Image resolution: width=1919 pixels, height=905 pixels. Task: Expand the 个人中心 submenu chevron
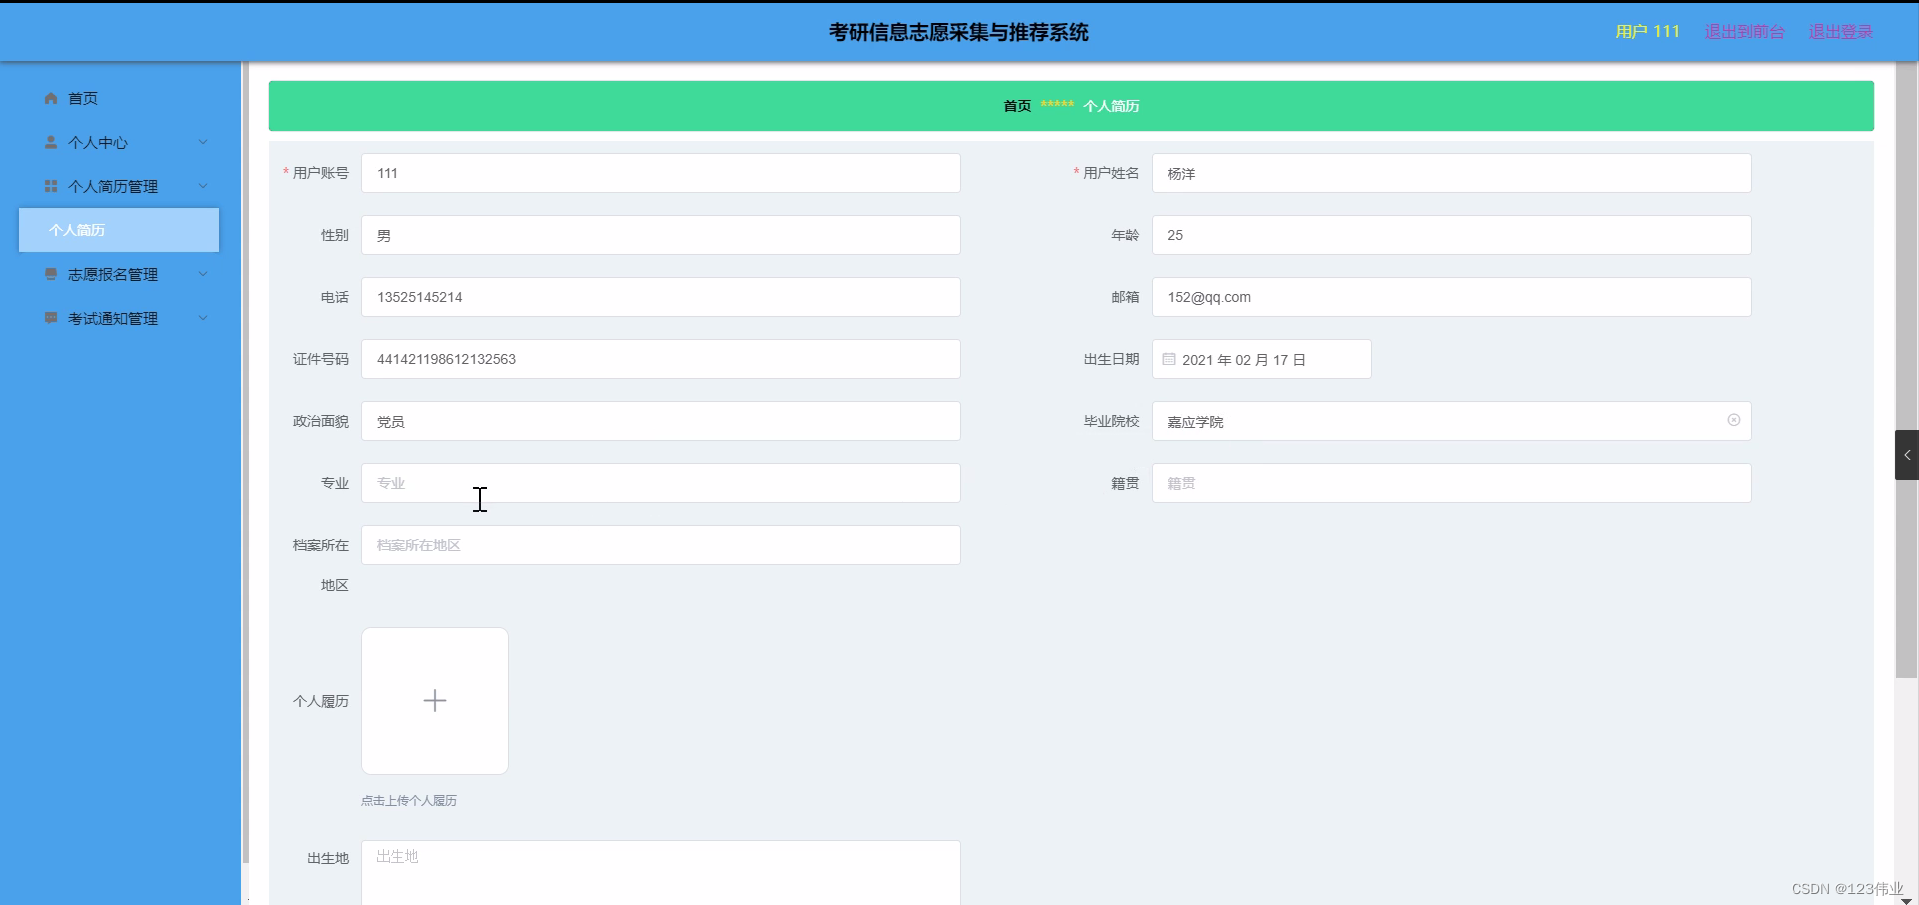tap(203, 142)
